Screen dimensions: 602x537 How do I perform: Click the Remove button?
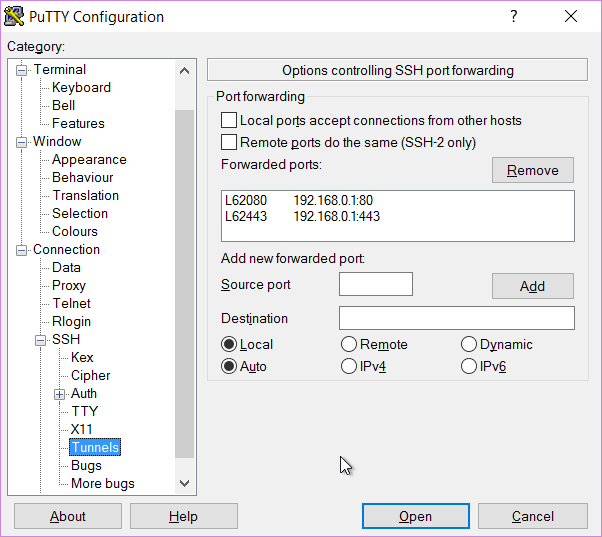click(x=532, y=170)
